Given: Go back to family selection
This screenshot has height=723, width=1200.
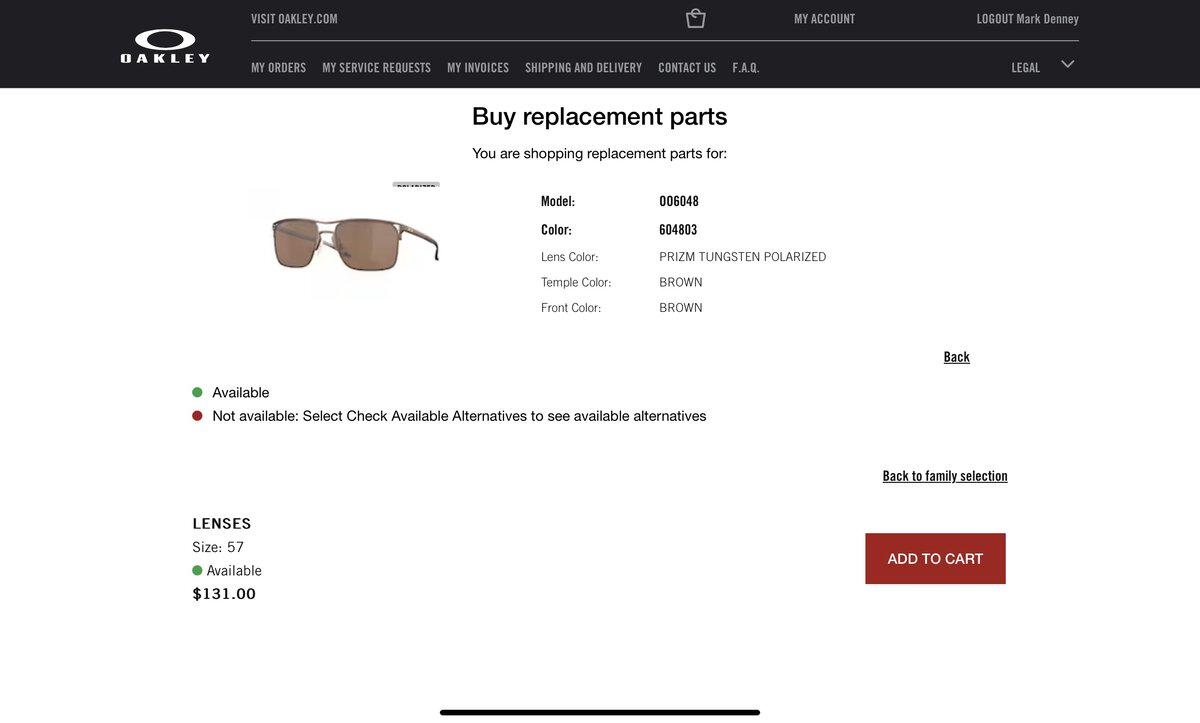Looking at the screenshot, I should (945, 476).
